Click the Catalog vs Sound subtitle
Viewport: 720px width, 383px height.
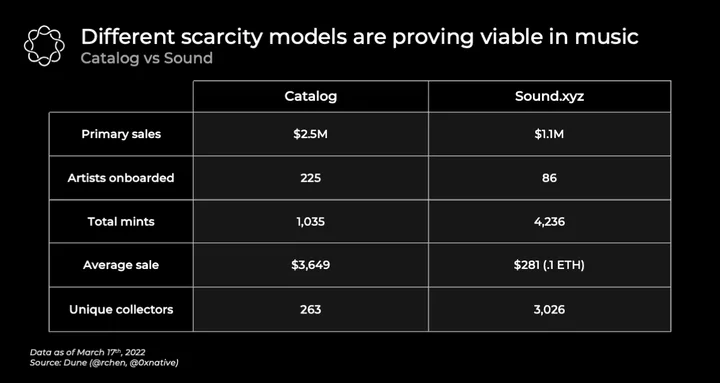[147, 58]
